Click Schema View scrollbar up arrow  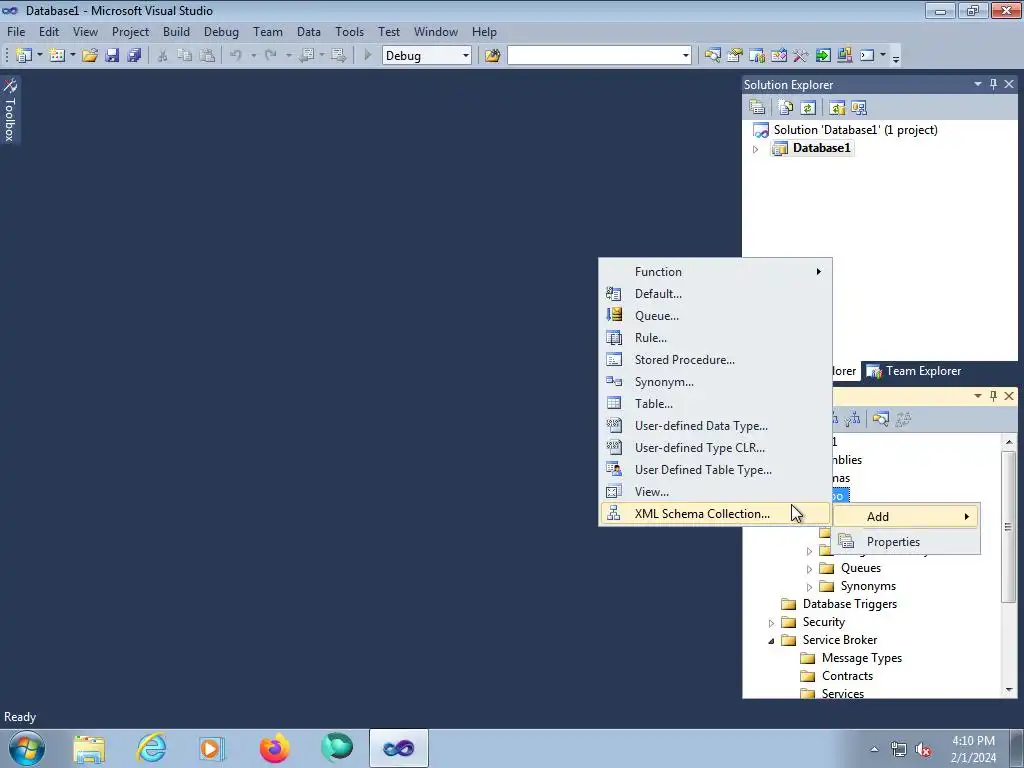pos(1009,442)
